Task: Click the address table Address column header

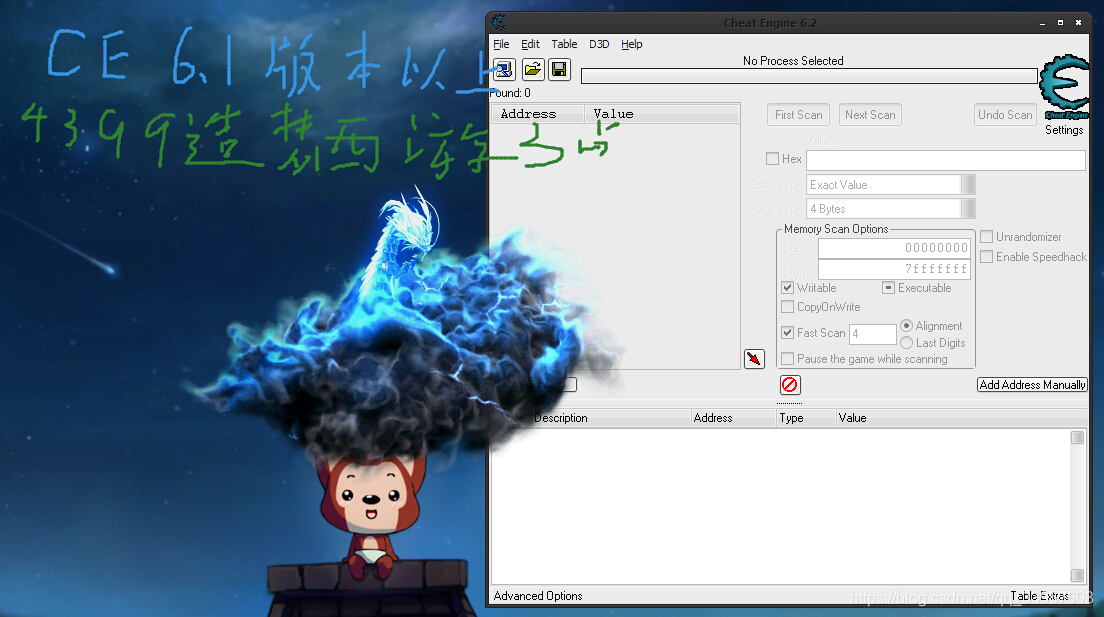Action: pos(734,418)
